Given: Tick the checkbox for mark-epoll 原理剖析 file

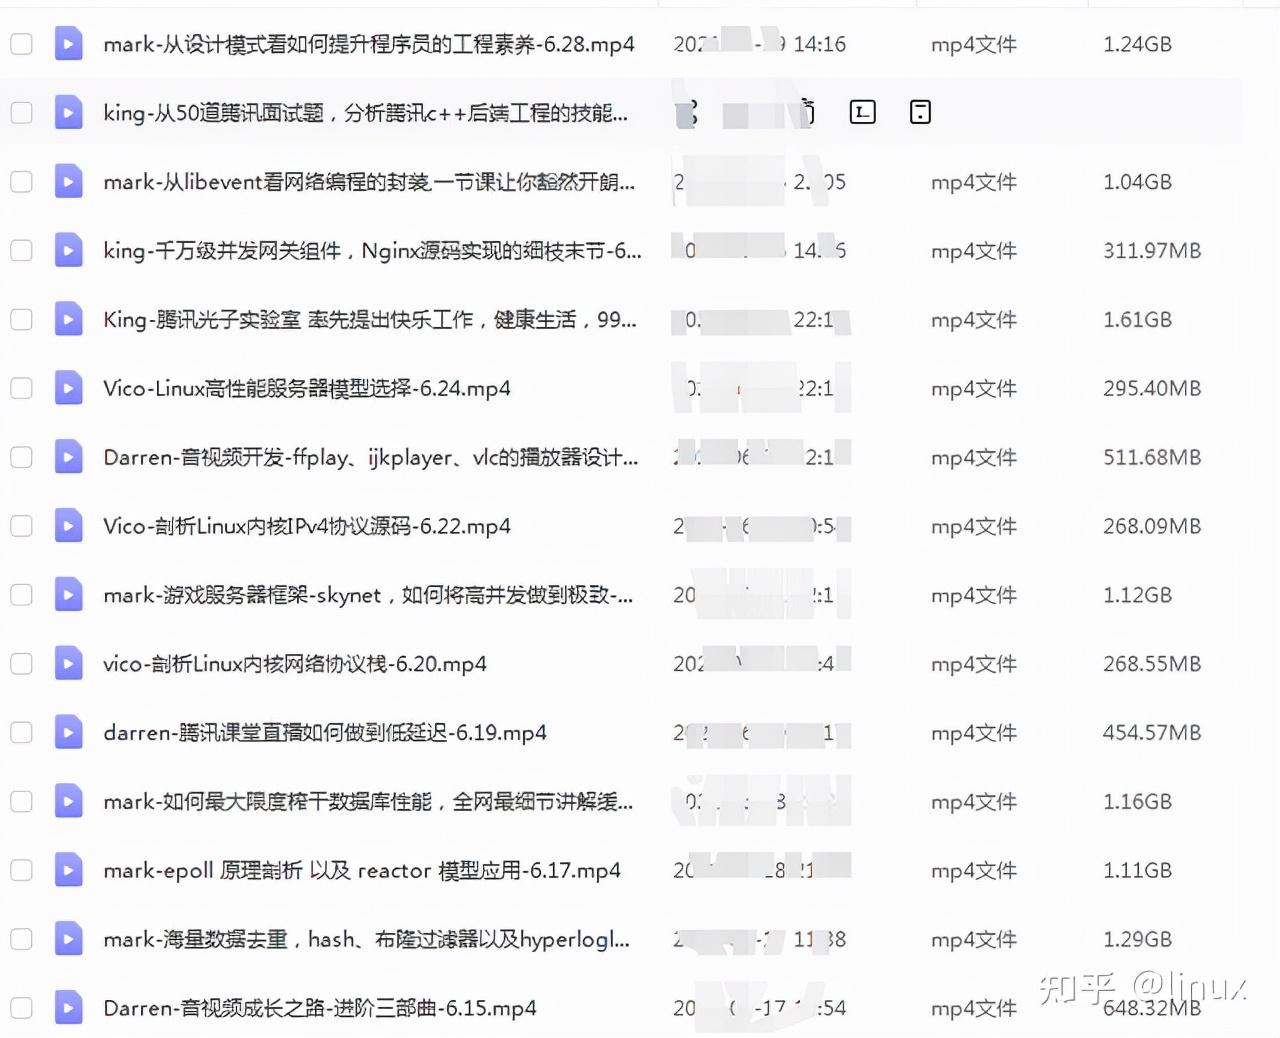Looking at the screenshot, I should pyautogui.click(x=21, y=870).
